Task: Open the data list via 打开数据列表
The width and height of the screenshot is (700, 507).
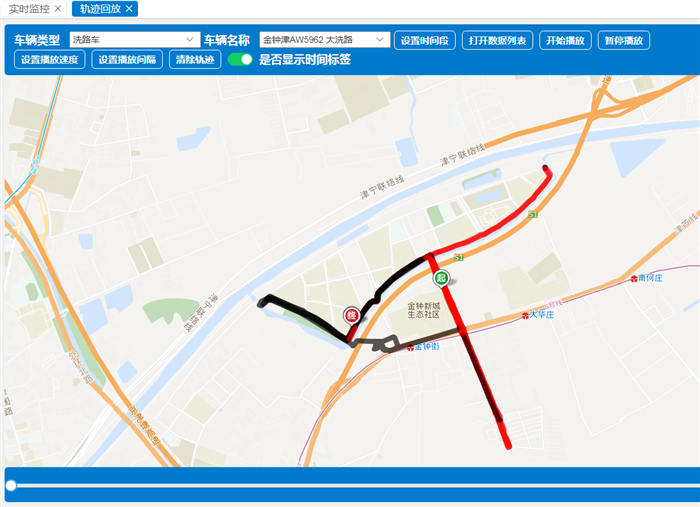Action: pos(497,40)
